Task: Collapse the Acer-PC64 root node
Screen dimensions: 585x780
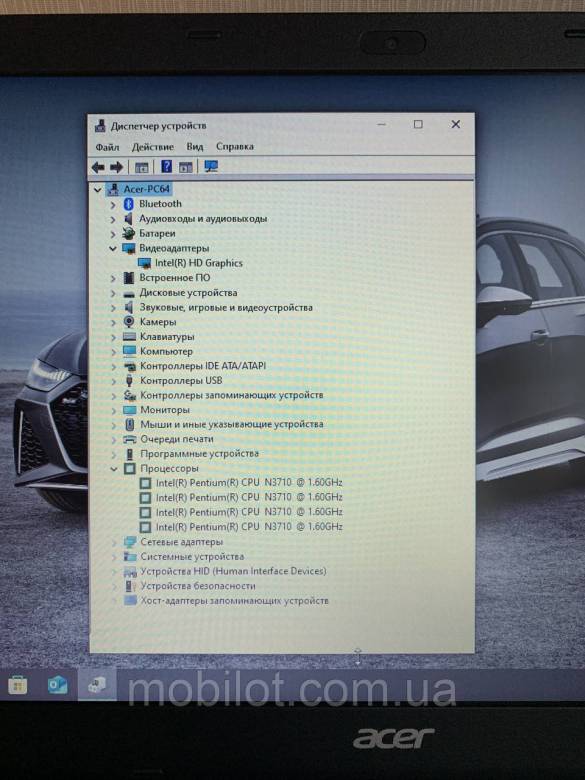Action: (98, 190)
